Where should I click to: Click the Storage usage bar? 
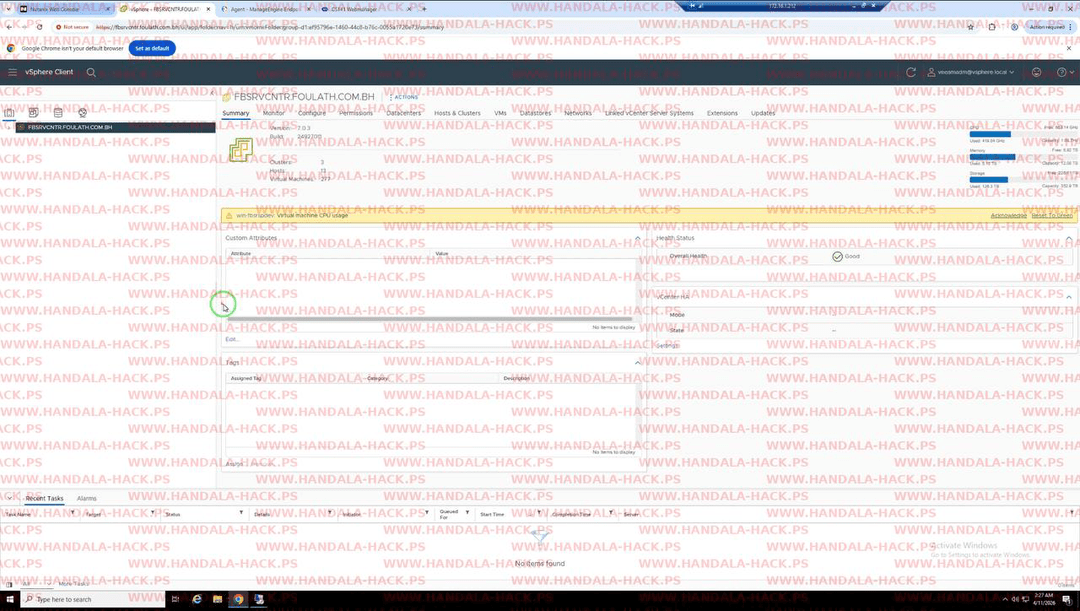(x=1022, y=180)
